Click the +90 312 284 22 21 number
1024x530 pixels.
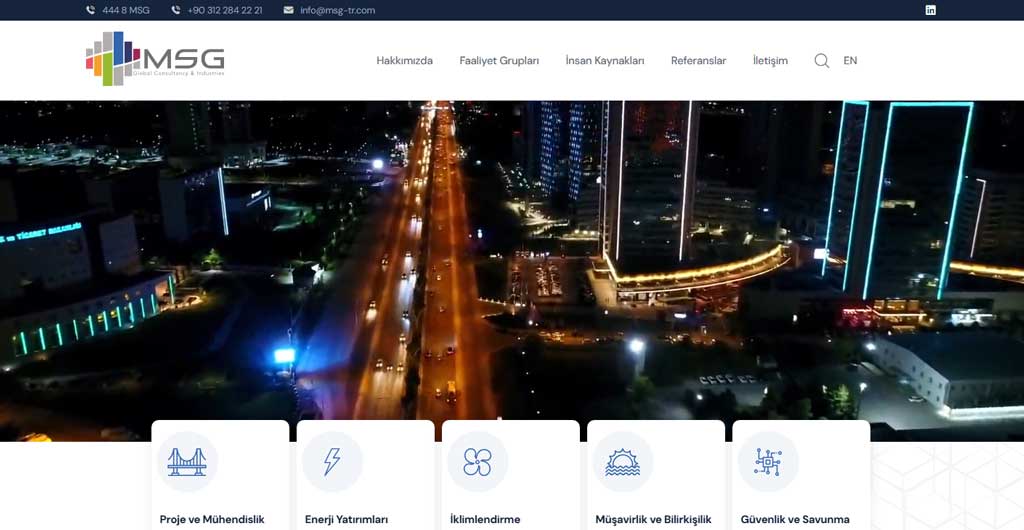pos(225,10)
